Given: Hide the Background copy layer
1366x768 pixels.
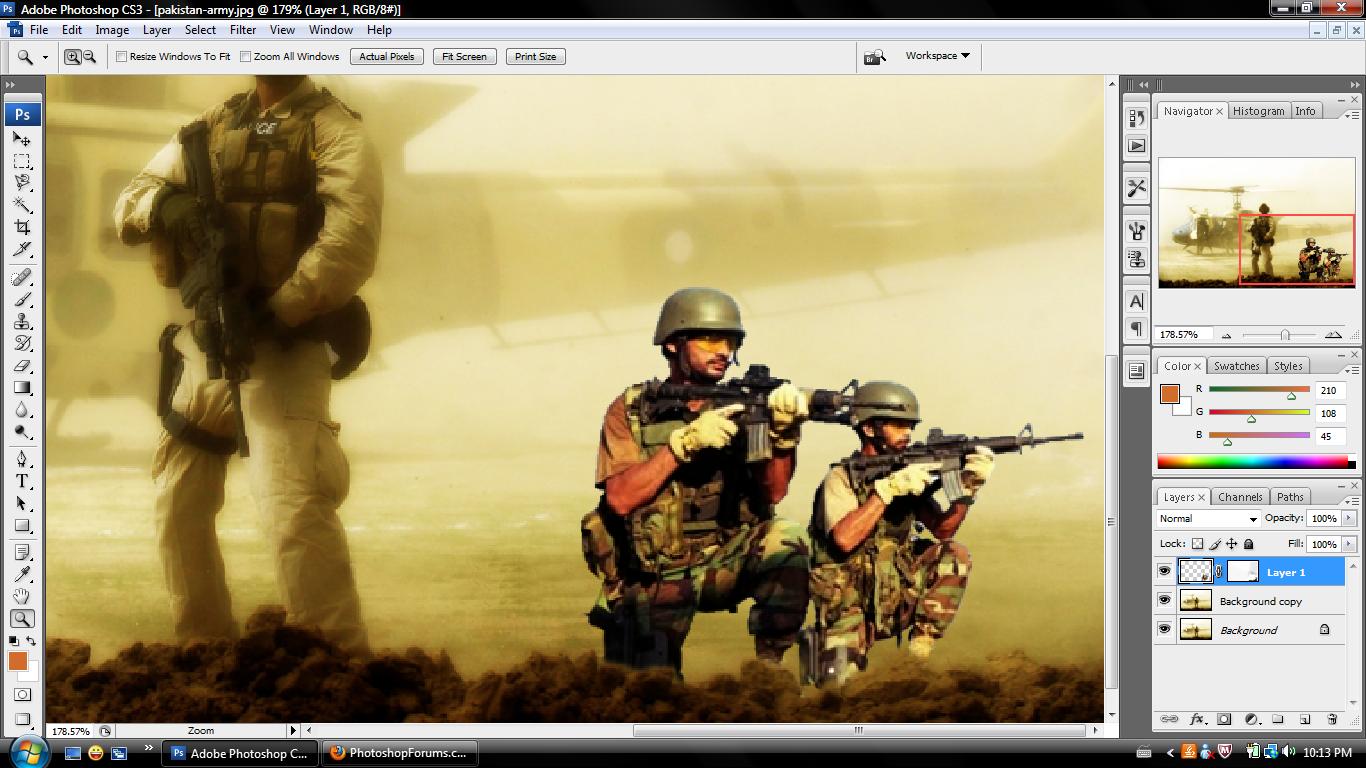Looking at the screenshot, I should [1164, 601].
